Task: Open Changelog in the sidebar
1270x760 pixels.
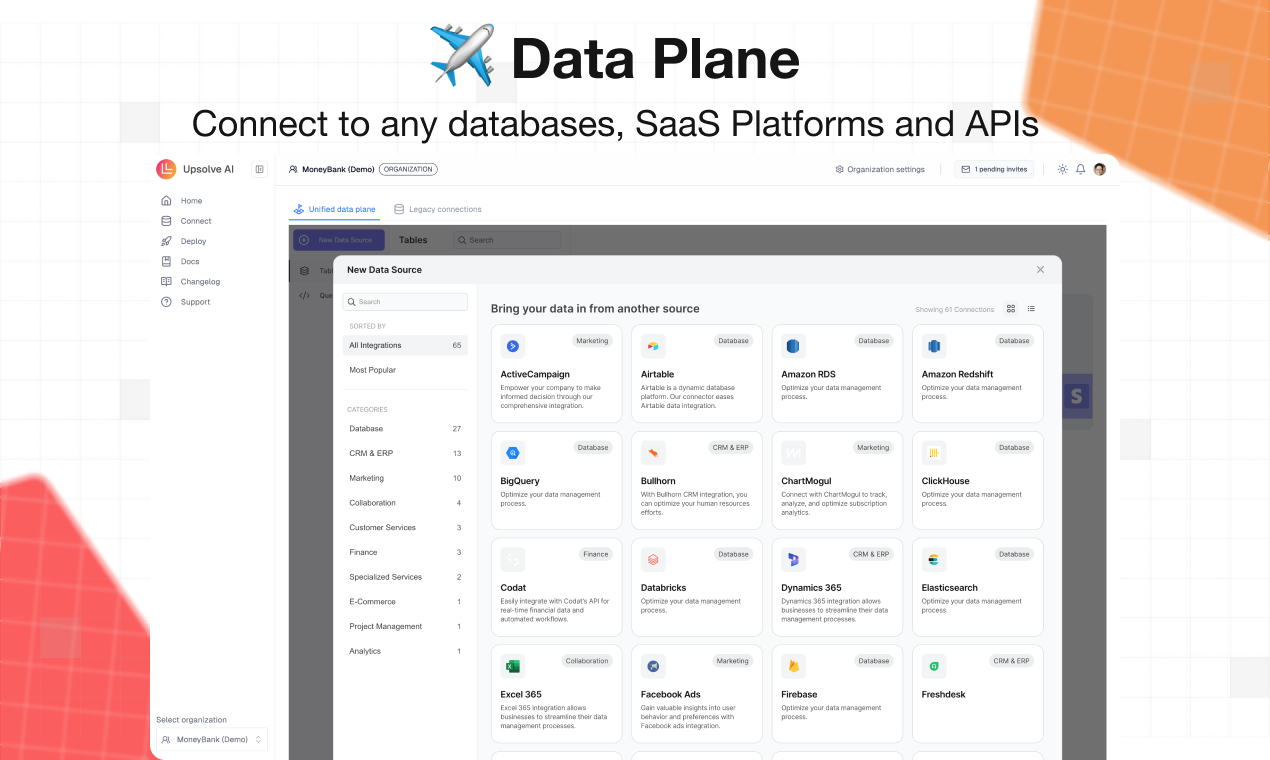Action: click(200, 282)
